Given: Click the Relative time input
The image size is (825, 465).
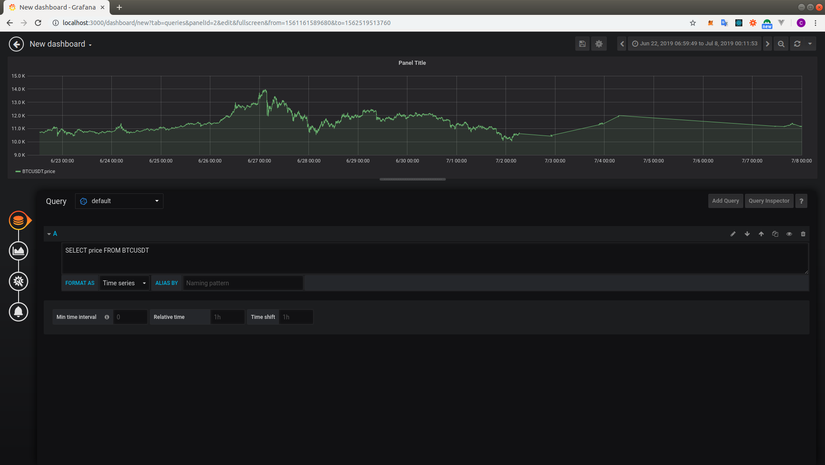Looking at the screenshot, I should click(227, 317).
